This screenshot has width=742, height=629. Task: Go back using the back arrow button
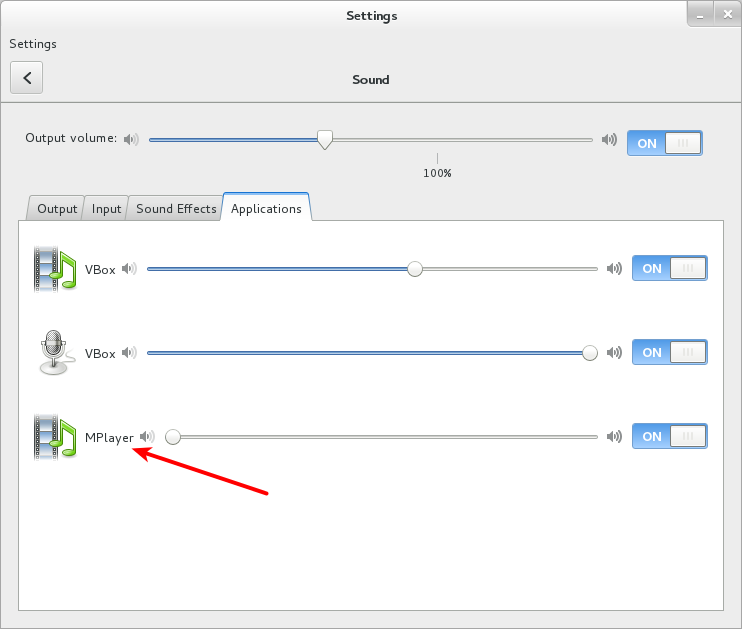(x=26, y=78)
